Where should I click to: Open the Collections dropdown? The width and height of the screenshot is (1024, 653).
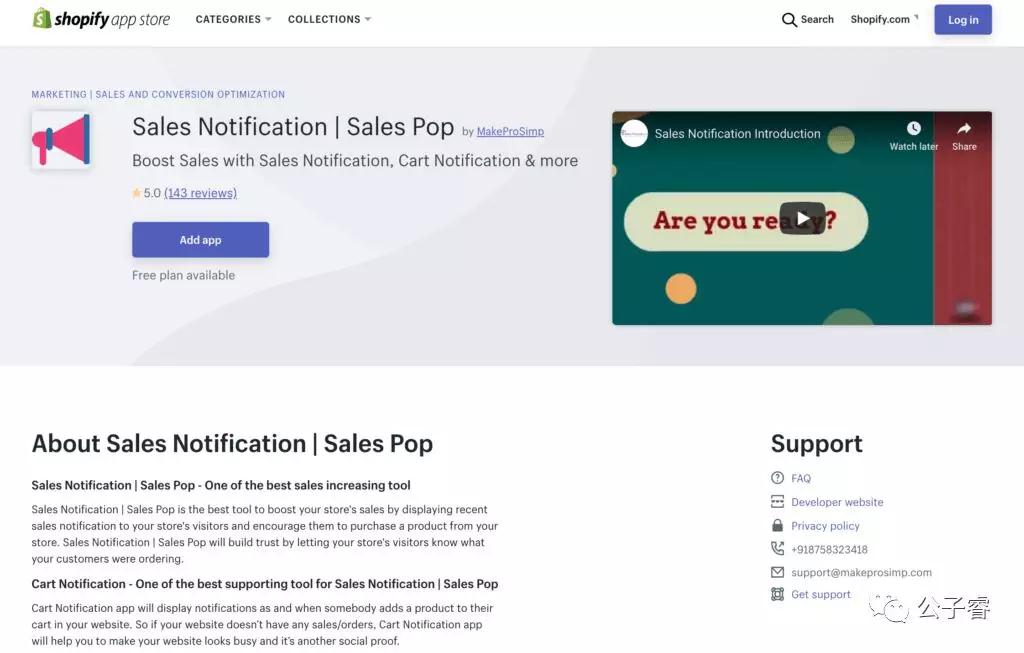tap(329, 19)
